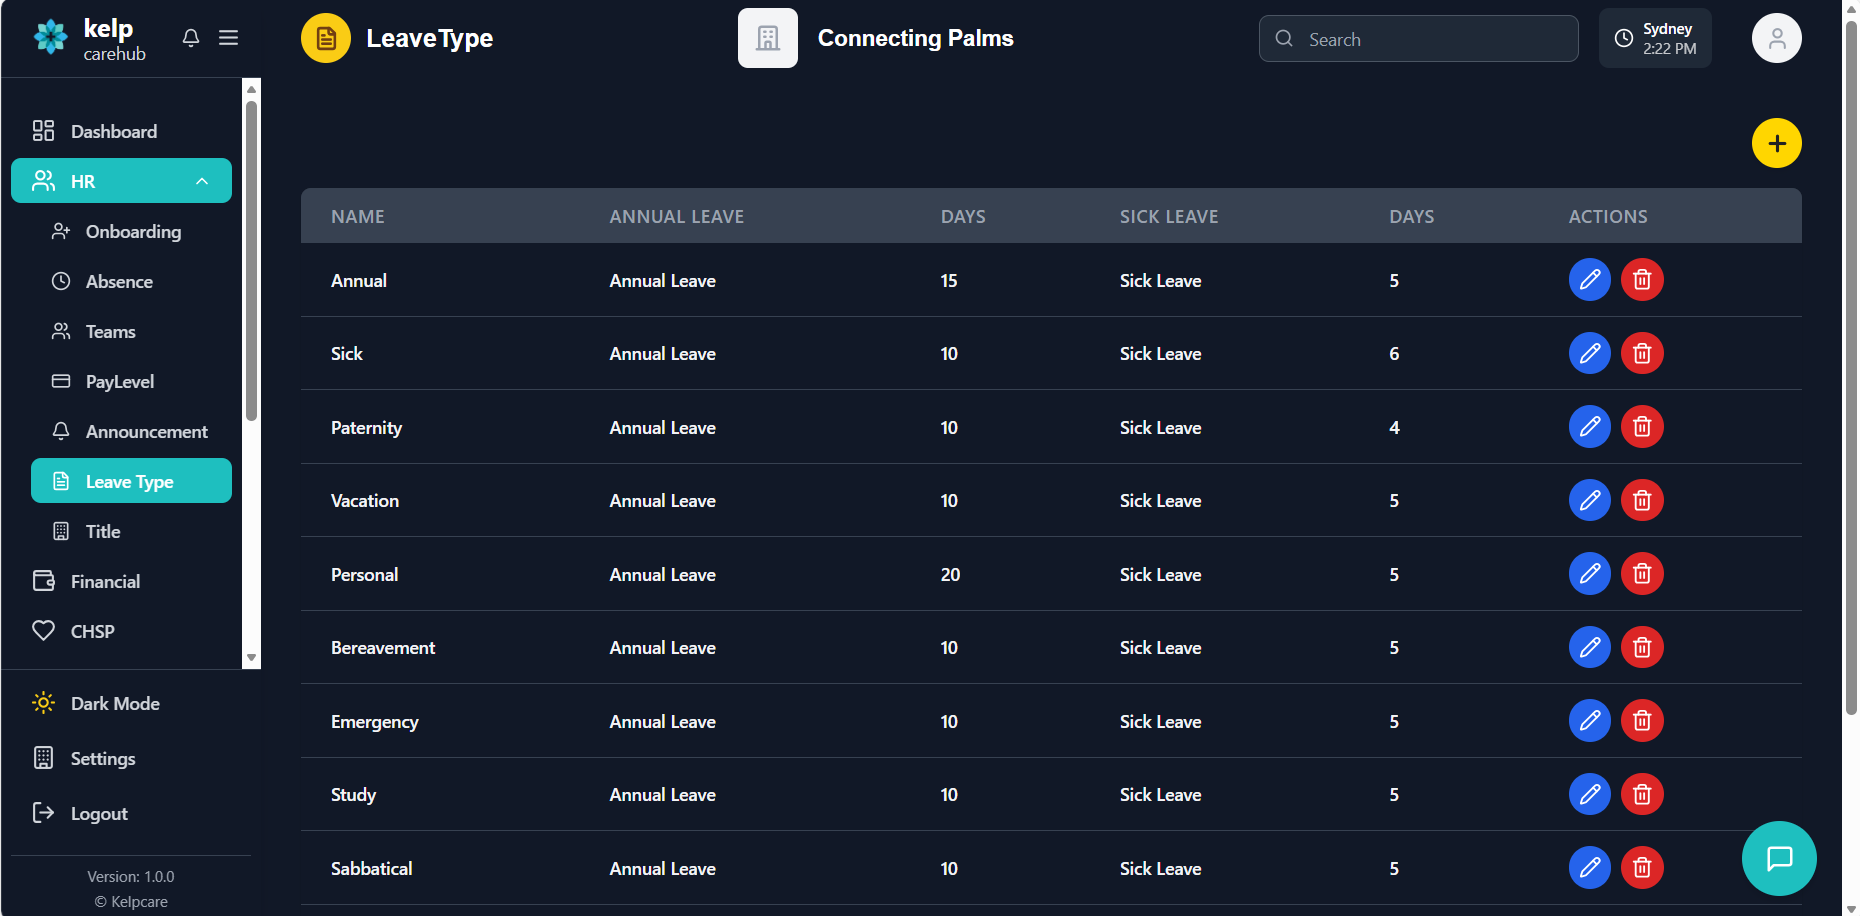Open the notifications bell icon
The image size is (1860, 916).
tap(190, 37)
